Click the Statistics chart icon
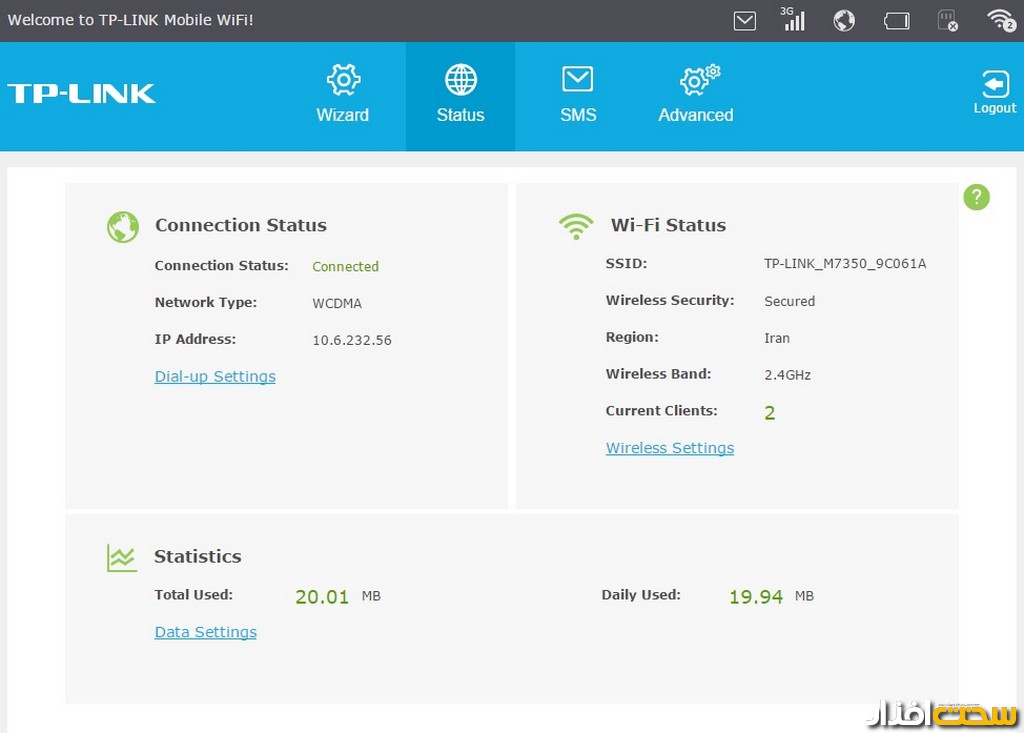 tap(122, 558)
